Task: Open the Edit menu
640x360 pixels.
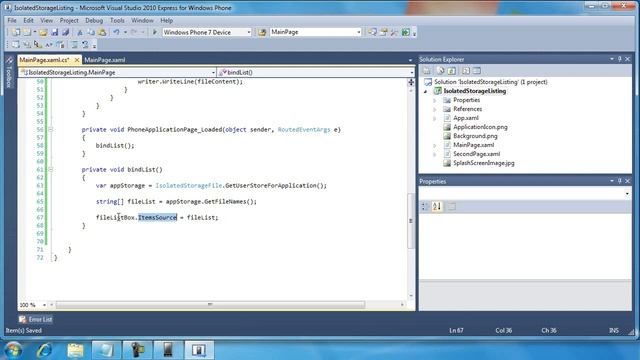Action: pos(28,20)
